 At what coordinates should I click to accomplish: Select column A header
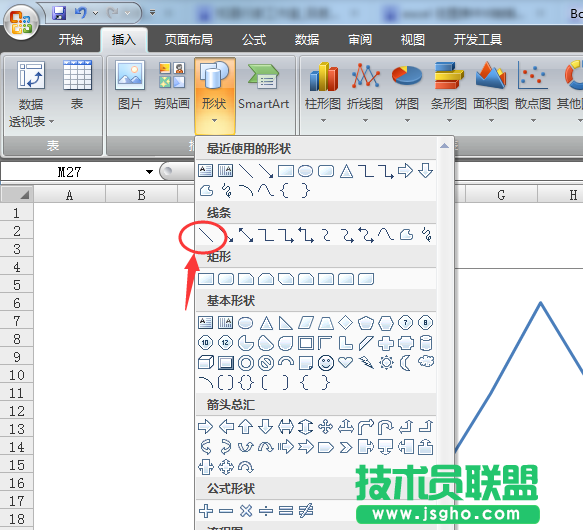click(70, 195)
